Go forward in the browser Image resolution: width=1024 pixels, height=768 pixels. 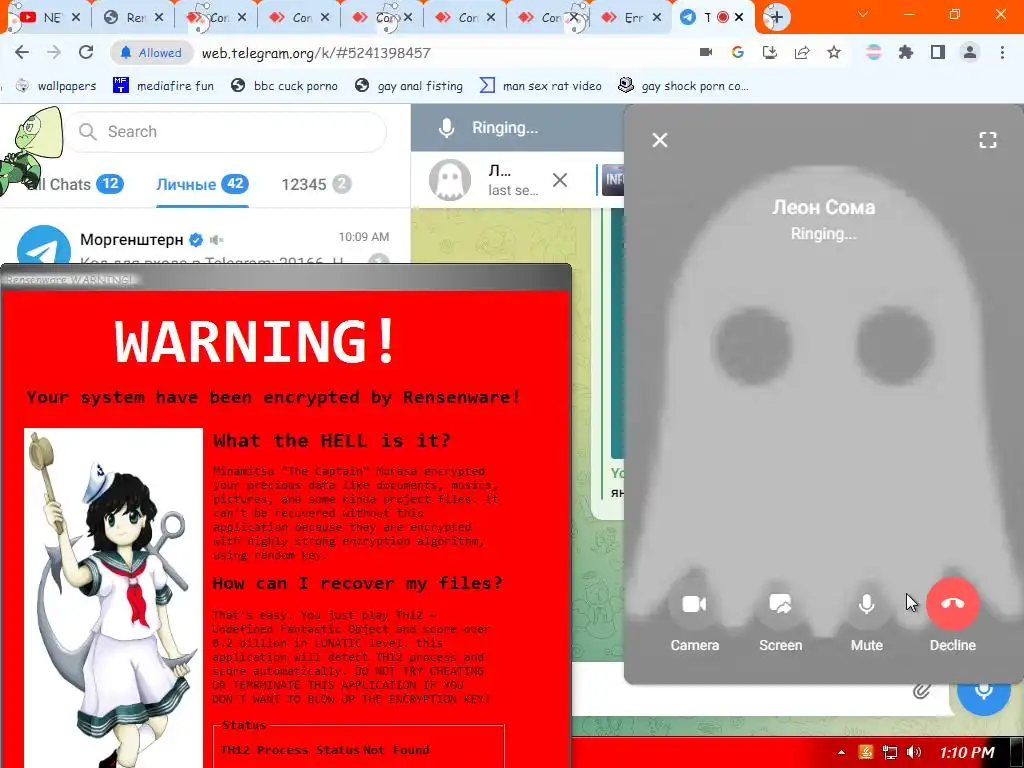[54, 53]
